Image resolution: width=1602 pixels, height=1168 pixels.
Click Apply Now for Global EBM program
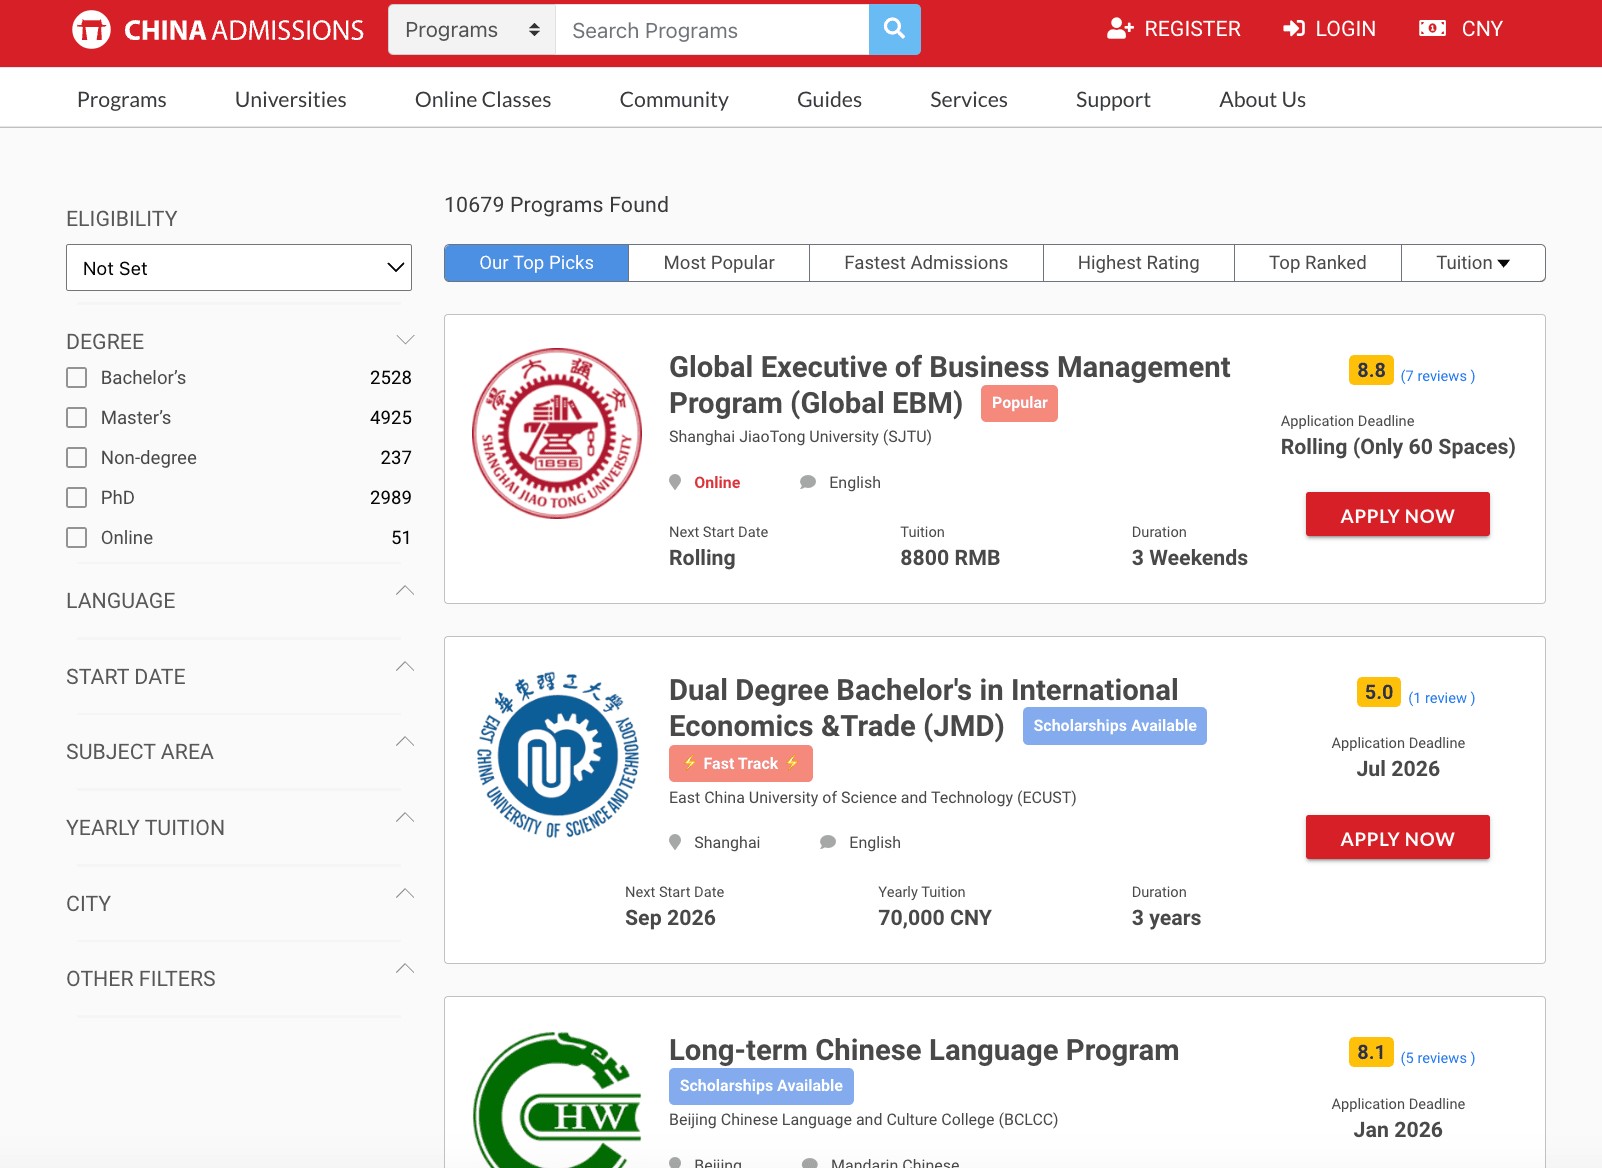point(1397,515)
